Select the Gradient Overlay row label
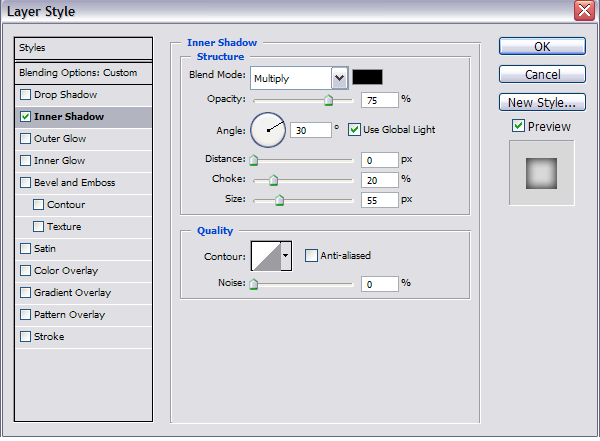The image size is (600, 441). click(72, 293)
